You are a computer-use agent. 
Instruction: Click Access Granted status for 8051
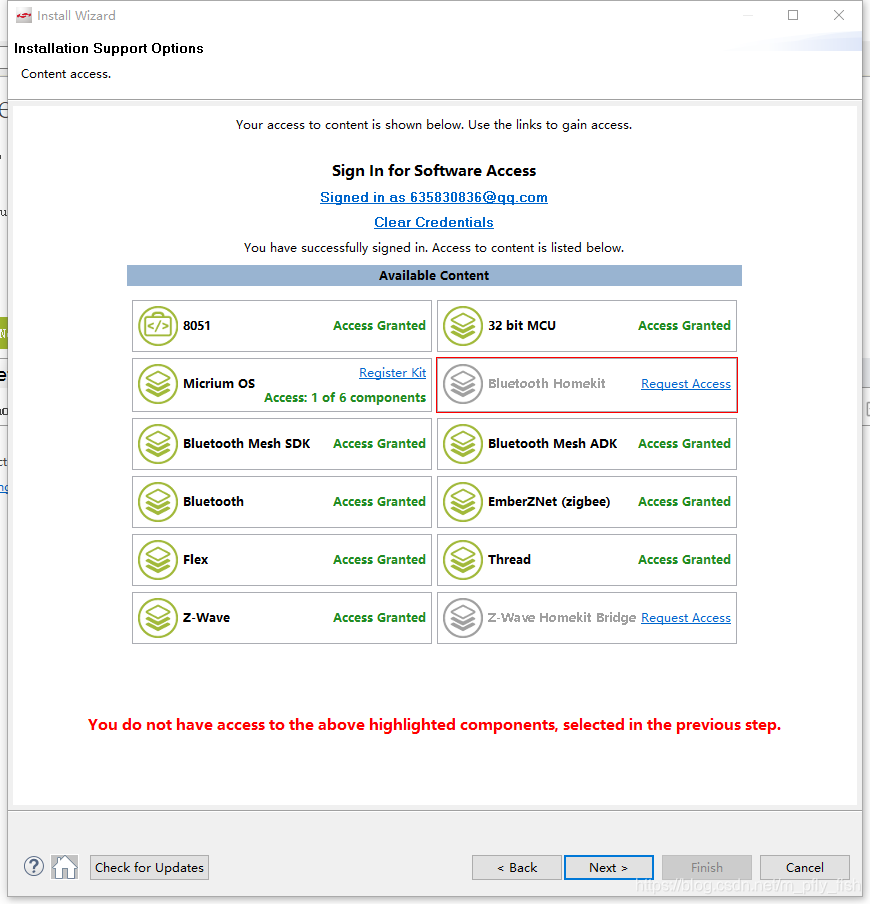pos(379,326)
